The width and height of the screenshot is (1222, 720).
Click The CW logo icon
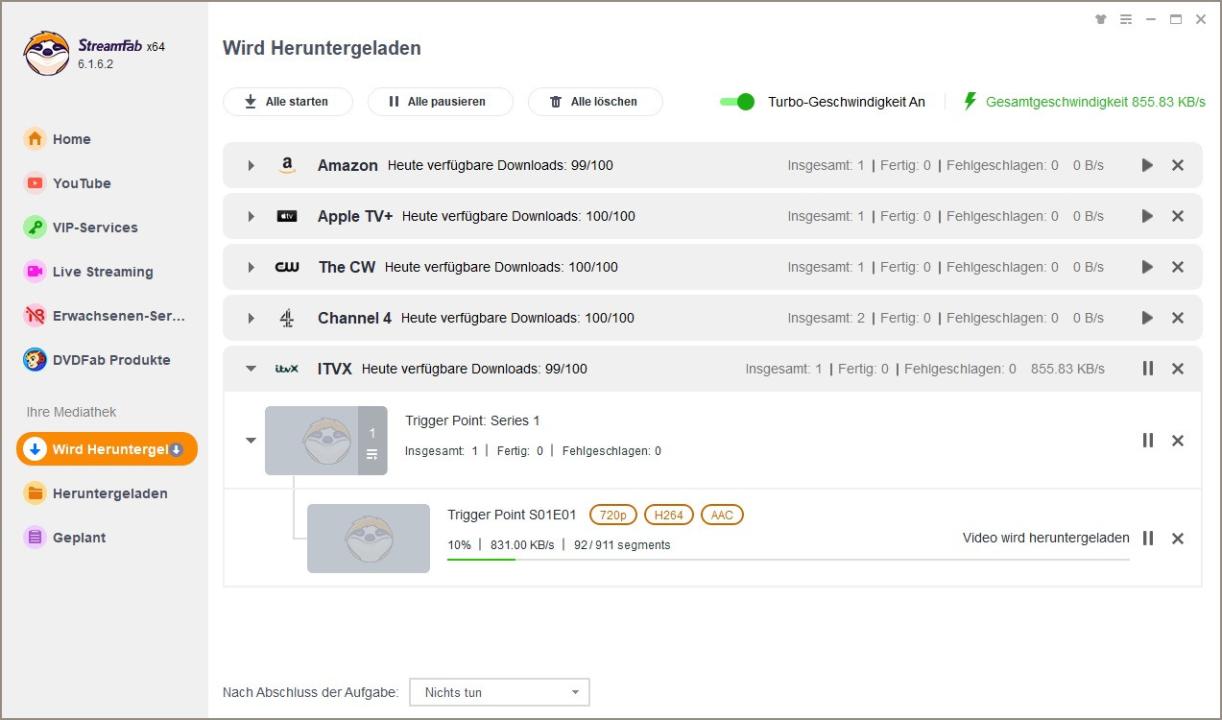coord(287,267)
